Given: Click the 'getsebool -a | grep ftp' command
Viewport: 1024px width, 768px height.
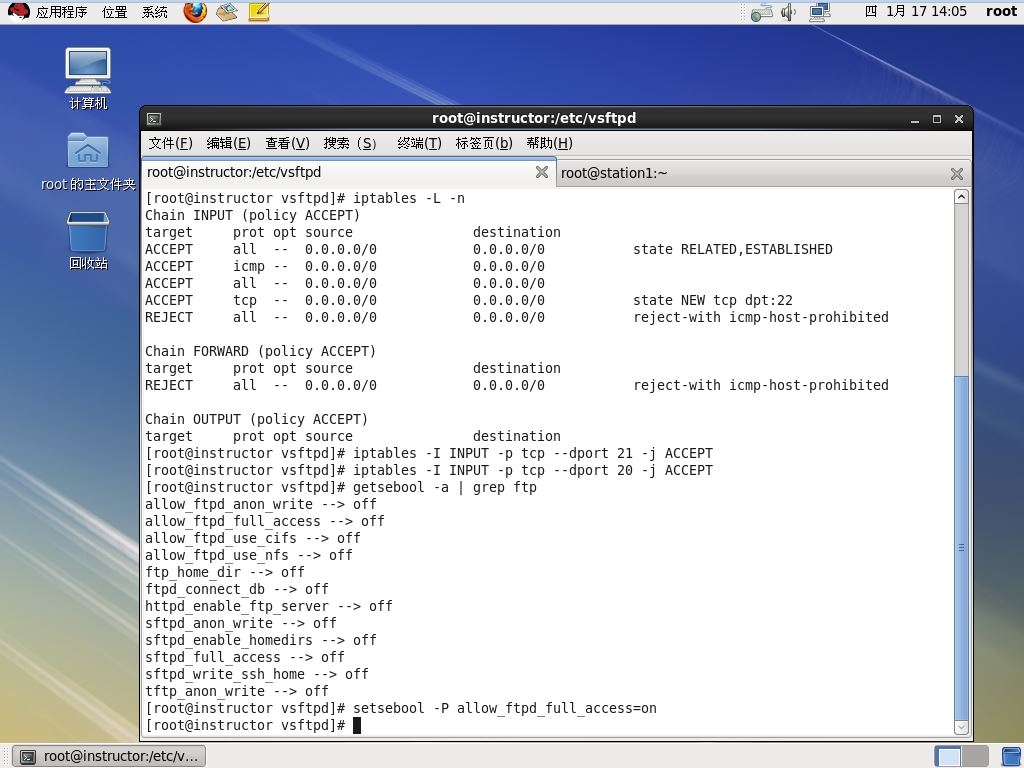Looking at the screenshot, I should (x=445, y=487).
